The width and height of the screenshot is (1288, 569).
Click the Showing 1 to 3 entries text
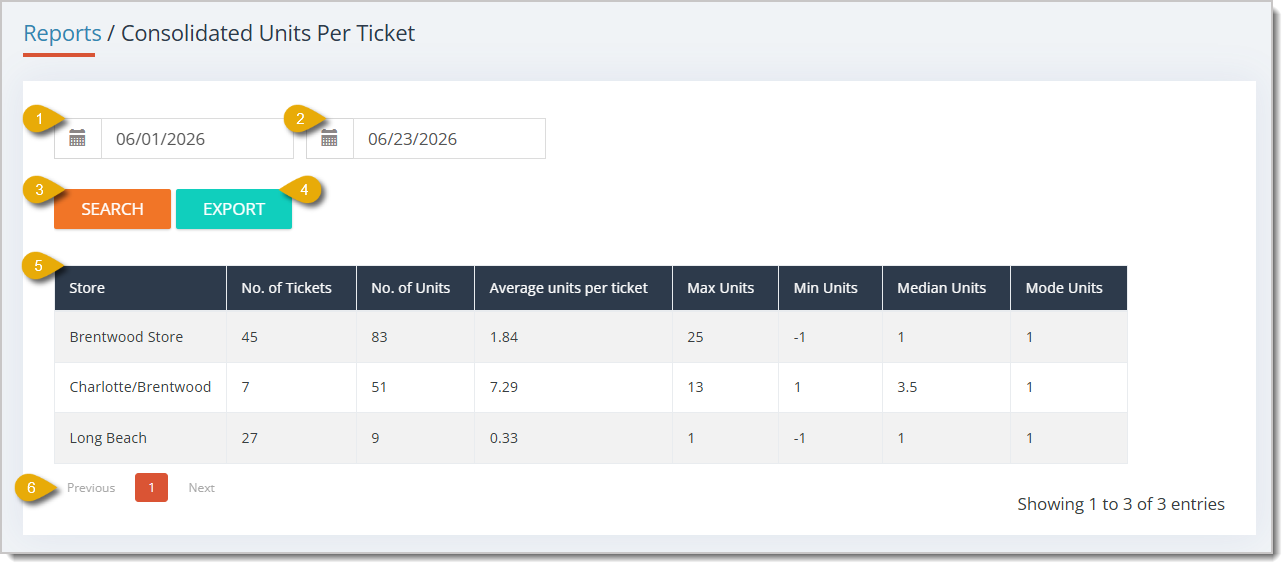(x=1121, y=504)
